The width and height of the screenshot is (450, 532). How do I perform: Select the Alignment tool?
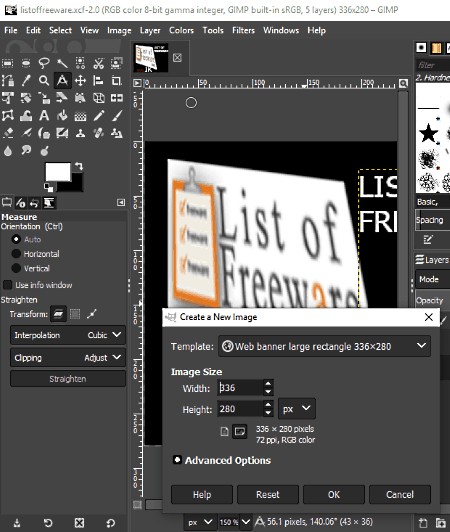click(x=98, y=81)
